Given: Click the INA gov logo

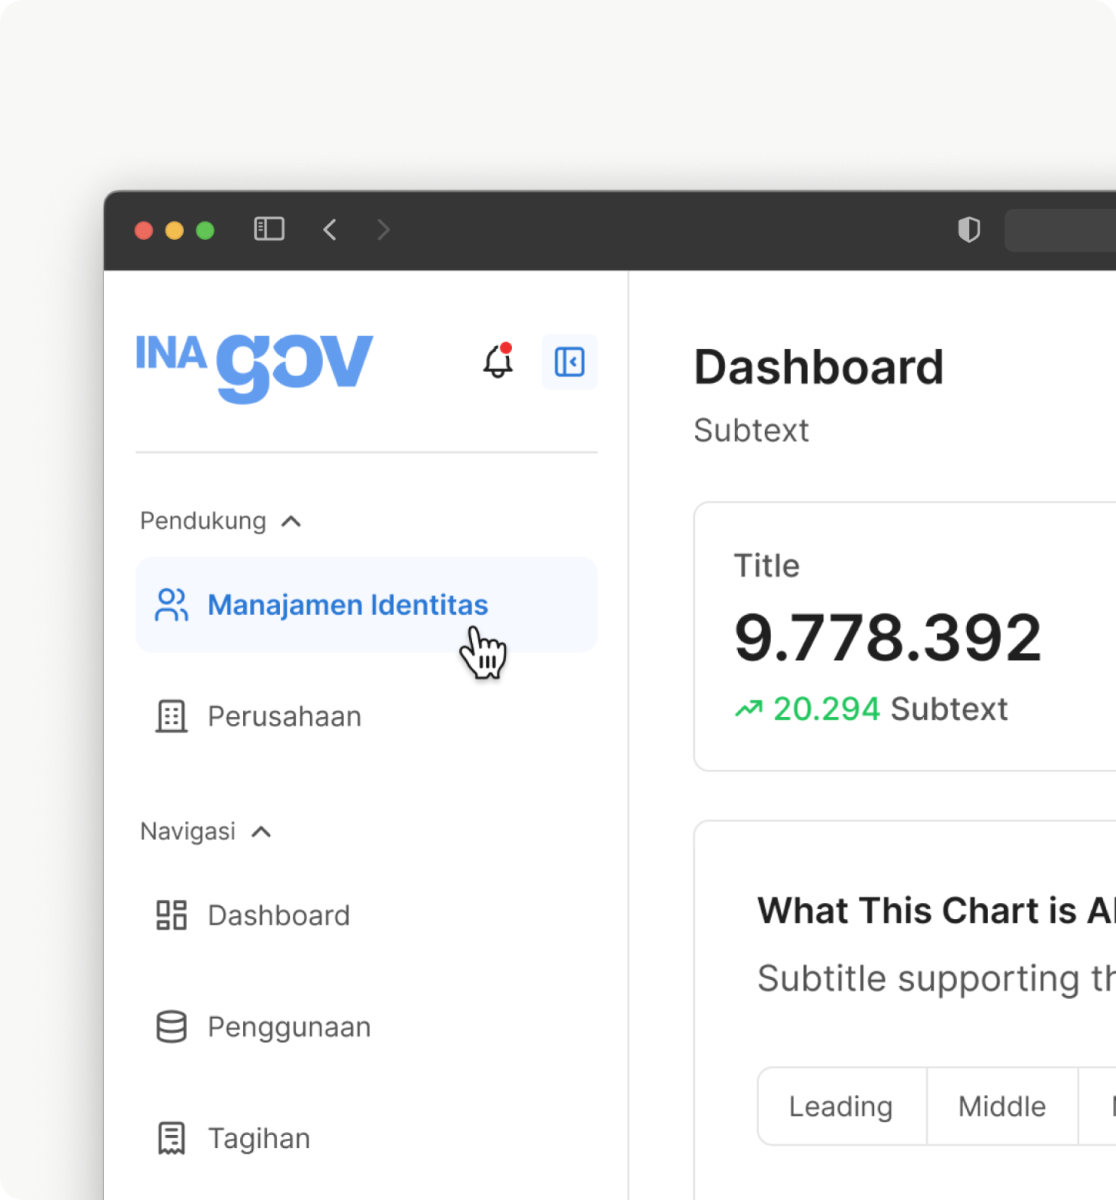Looking at the screenshot, I should click(x=255, y=365).
